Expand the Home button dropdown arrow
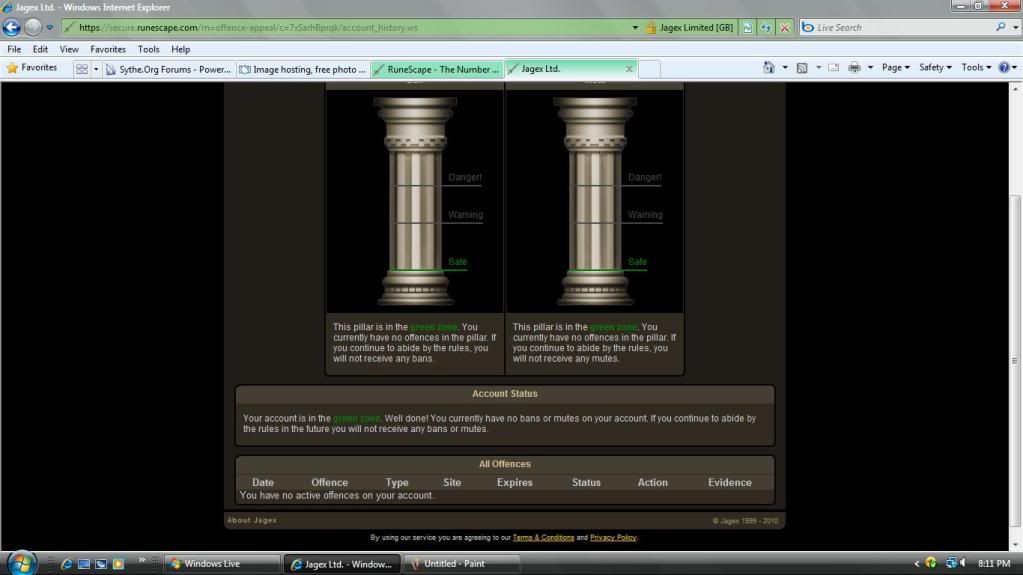Image resolution: width=1023 pixels, height=575 pixels. [x=785, y=67]
